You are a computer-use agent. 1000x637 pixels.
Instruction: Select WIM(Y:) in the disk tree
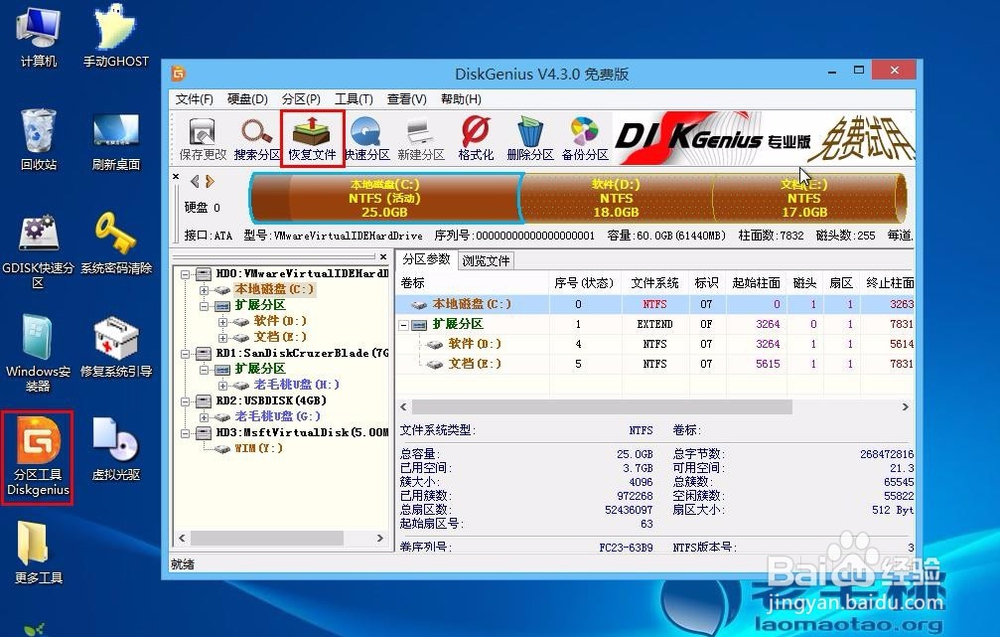coord(258,448)
